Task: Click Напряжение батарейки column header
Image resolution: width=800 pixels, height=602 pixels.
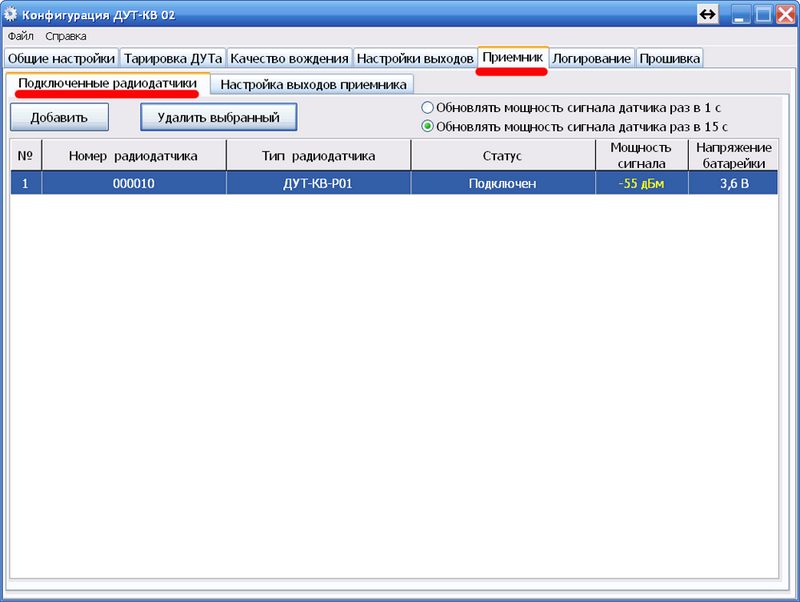Action: coord(734,155)
